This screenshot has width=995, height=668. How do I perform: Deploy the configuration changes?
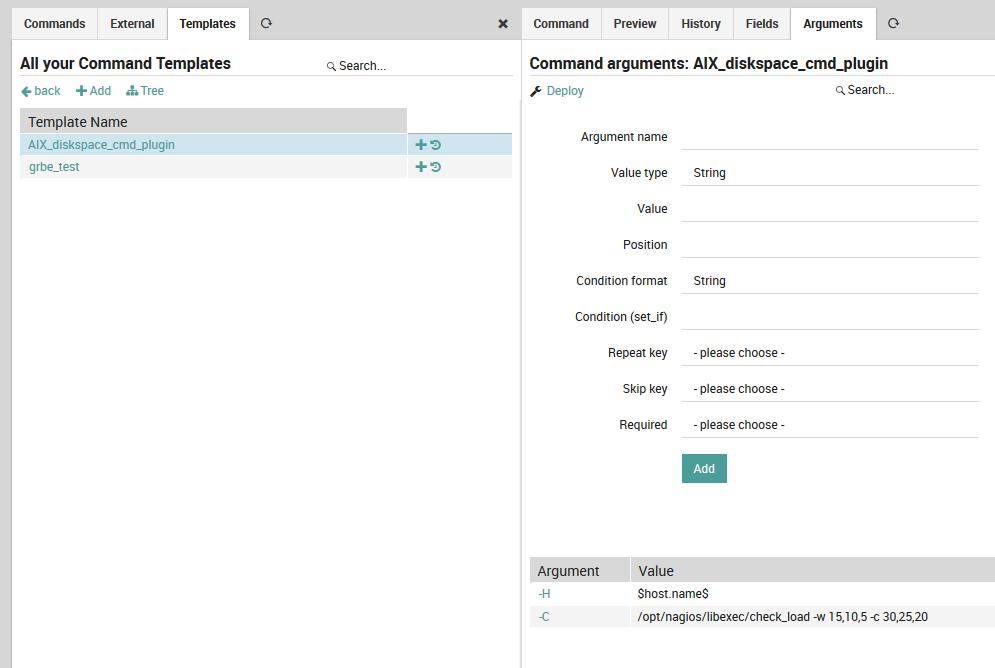pos(557,91)
